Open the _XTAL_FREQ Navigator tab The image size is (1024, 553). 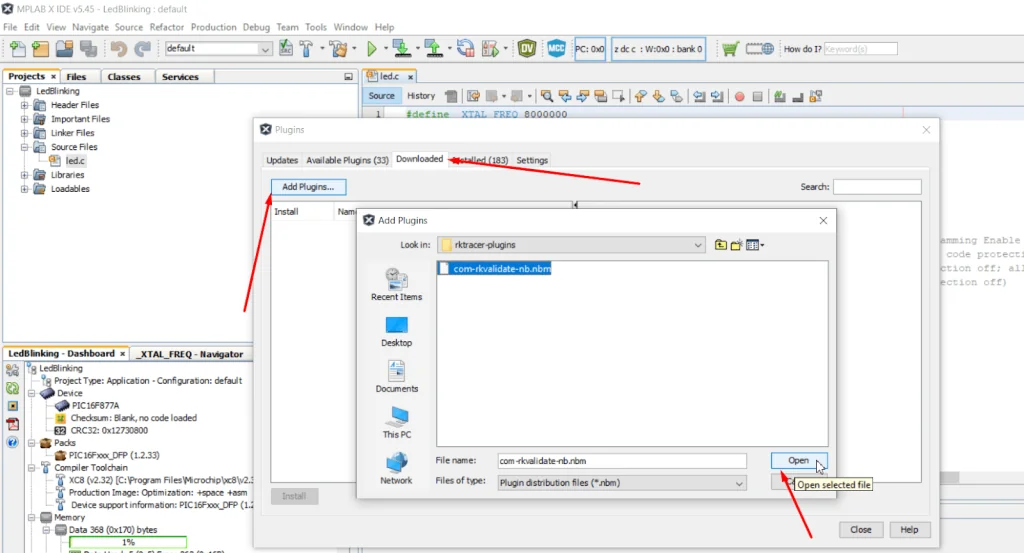[x=191, y=354]
